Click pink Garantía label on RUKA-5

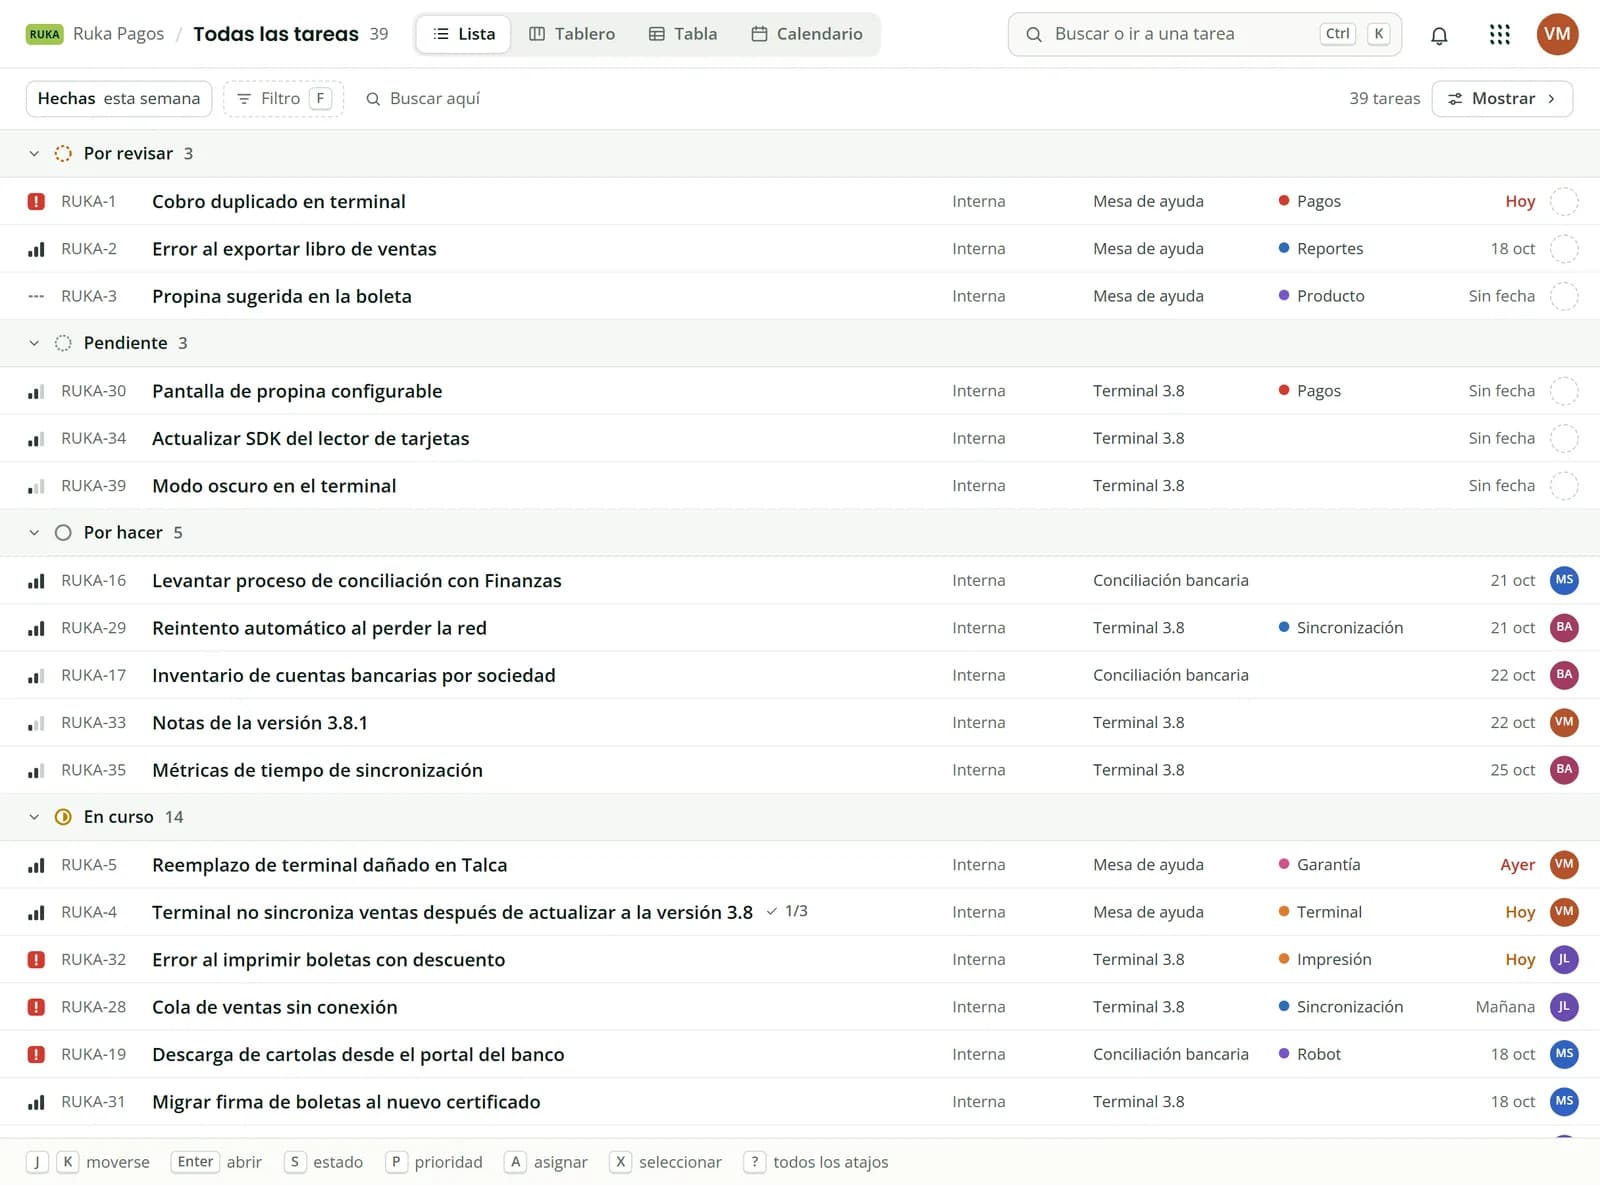click(x=1319, y=864)
